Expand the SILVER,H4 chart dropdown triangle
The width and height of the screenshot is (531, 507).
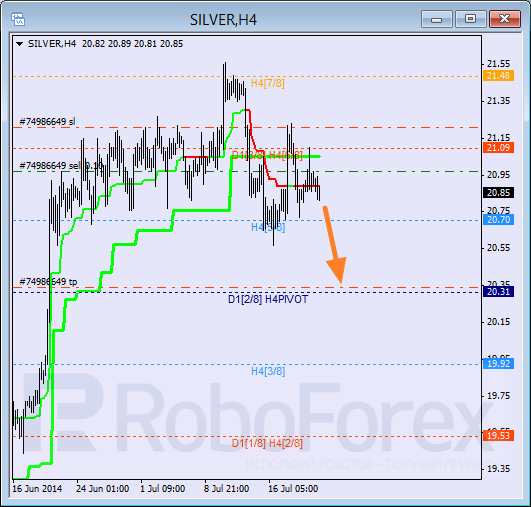point(20,44)
